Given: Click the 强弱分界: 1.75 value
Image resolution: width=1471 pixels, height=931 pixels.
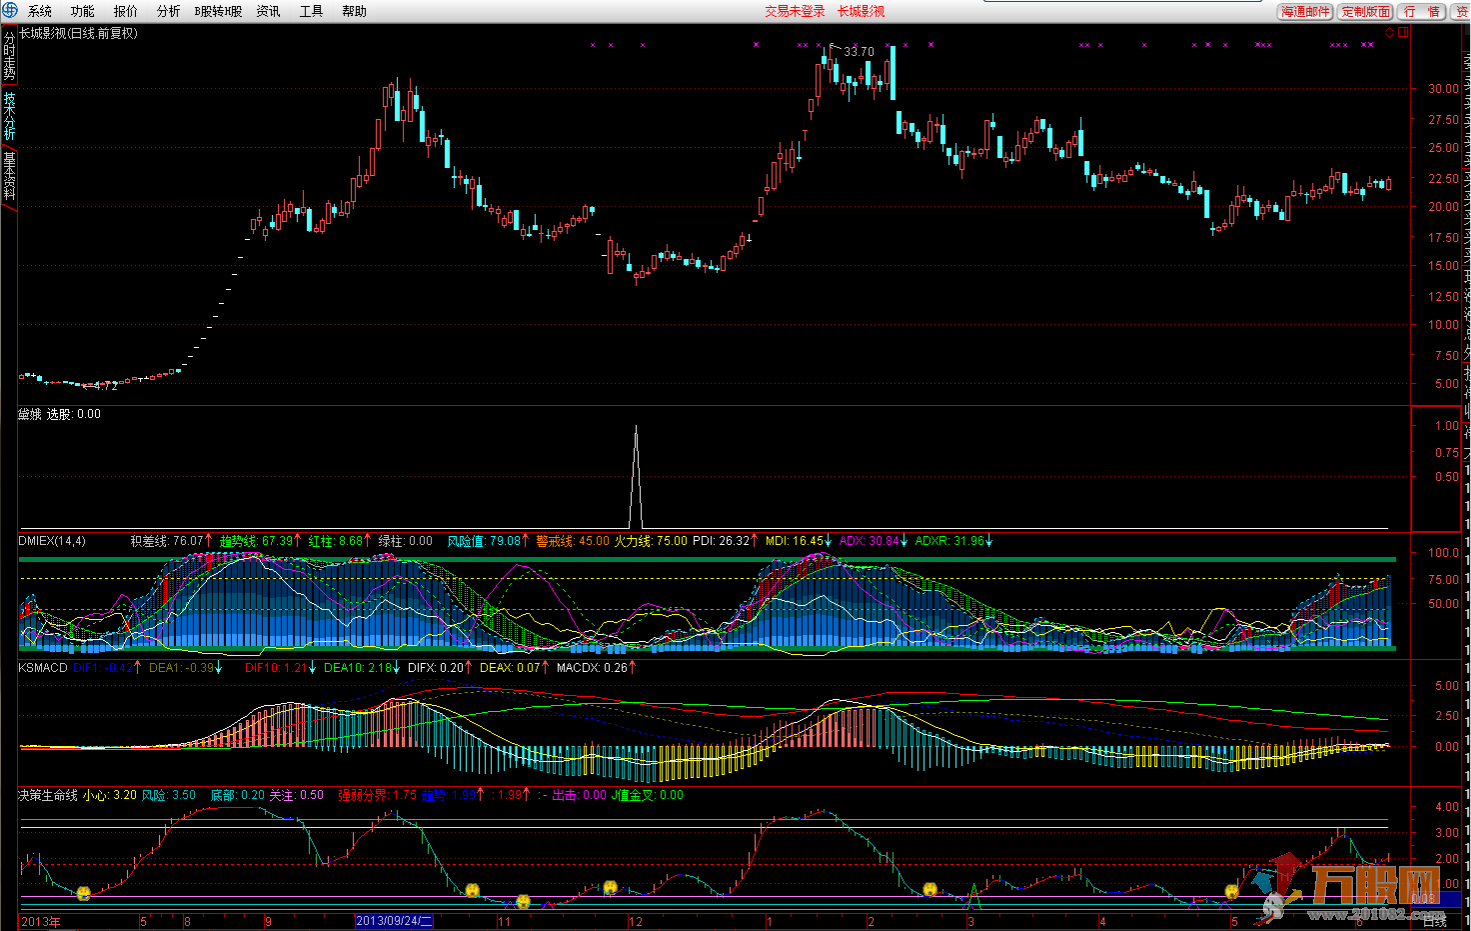Looking at the screenshot, I should click(x=377, y=795).
